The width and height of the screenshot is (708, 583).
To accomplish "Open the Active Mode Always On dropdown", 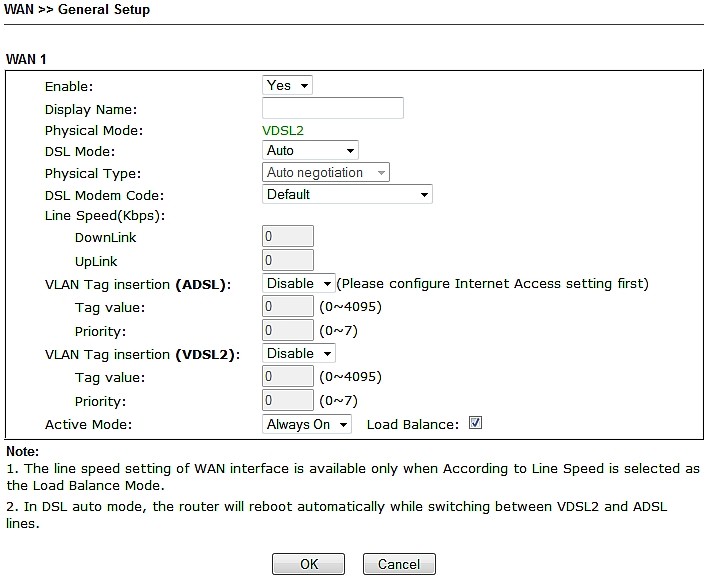I will coord(307,424).
